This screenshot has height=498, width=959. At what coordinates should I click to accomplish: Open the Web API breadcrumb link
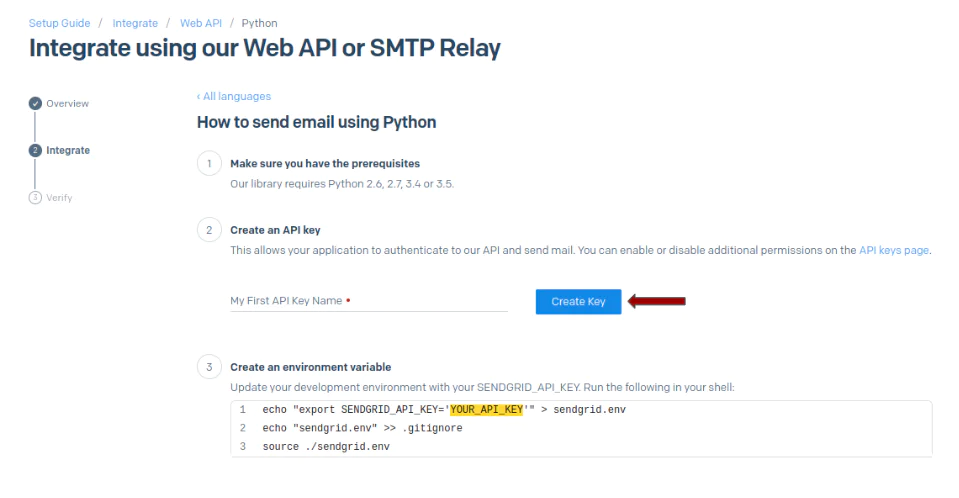click(201, 23)
